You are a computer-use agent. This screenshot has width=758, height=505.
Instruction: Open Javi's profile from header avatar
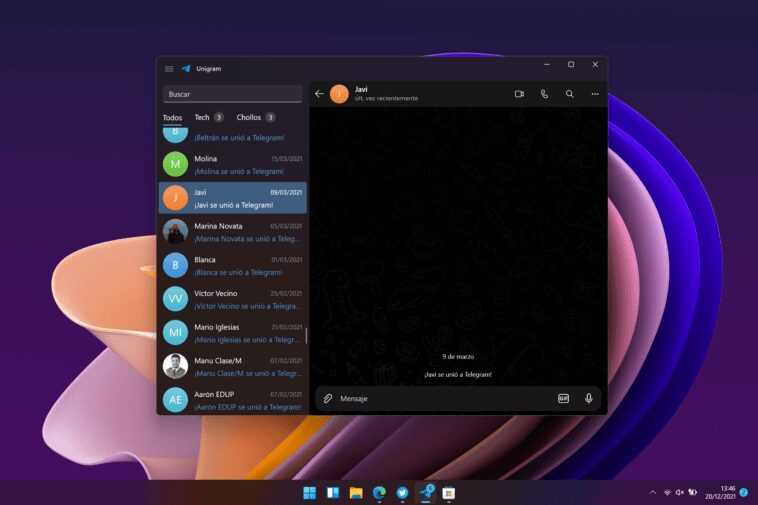339,94
